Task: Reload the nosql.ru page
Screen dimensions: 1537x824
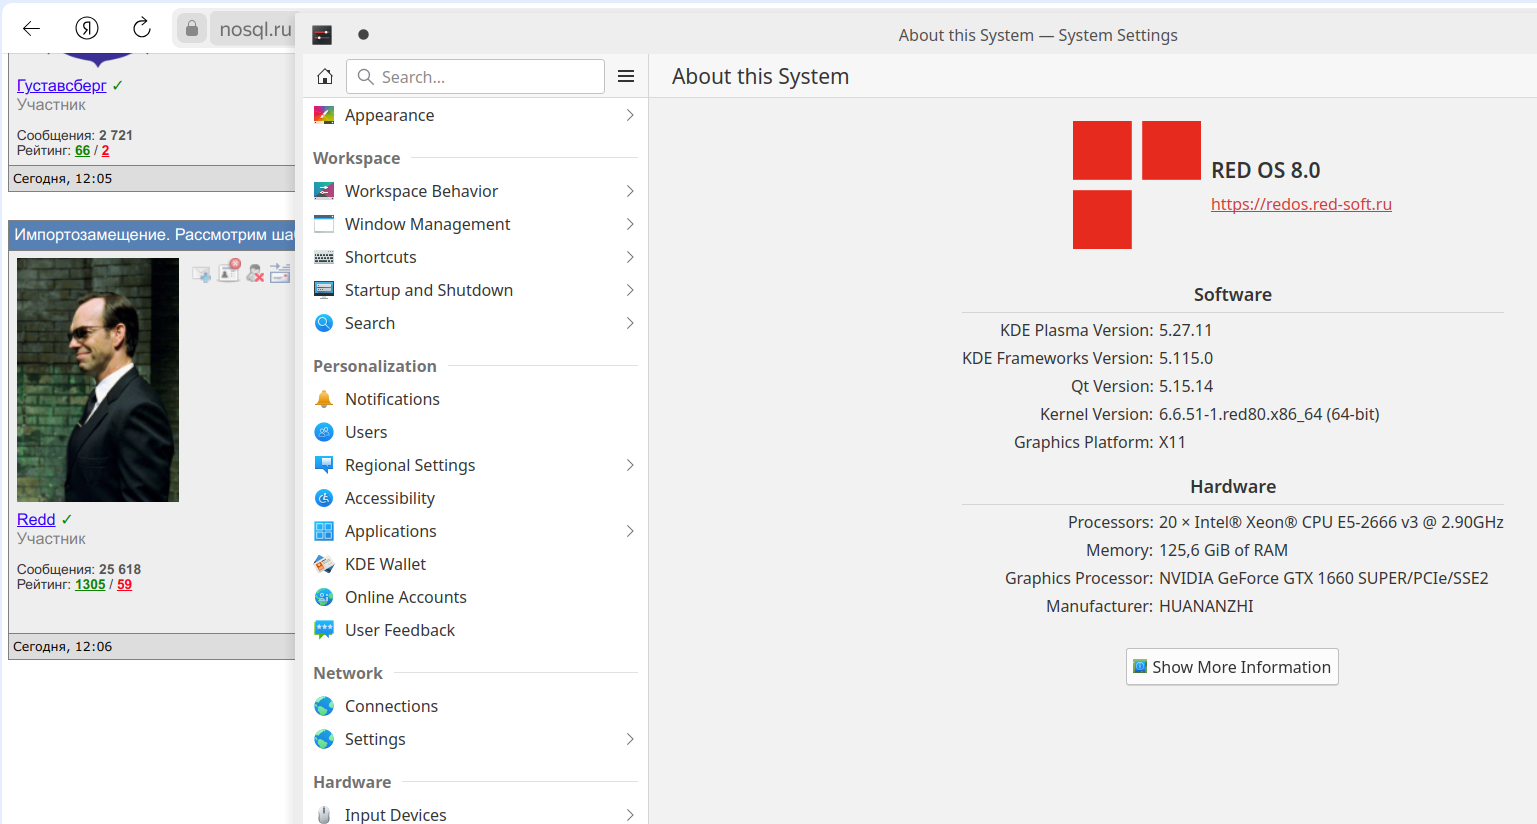Action: coord(142,28)
